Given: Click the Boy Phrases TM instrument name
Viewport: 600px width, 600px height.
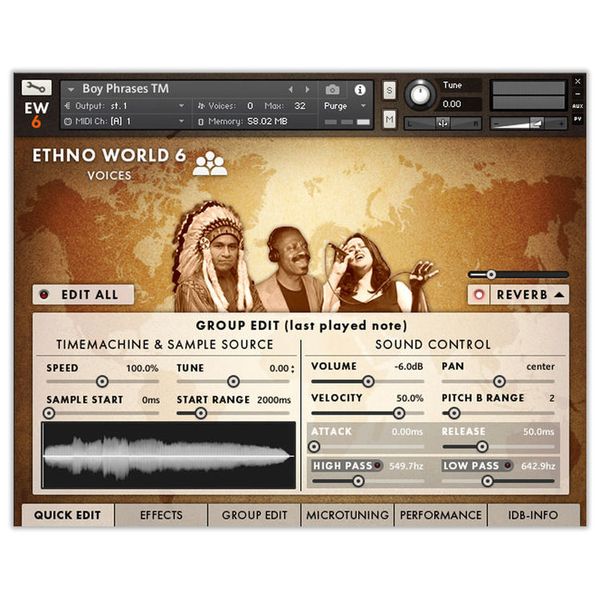Looking at the screenshot, I should tap(126, 89).
